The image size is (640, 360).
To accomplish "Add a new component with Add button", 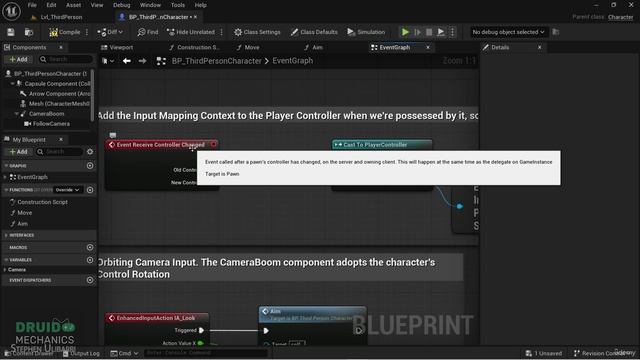I will (x=18, y=59).
